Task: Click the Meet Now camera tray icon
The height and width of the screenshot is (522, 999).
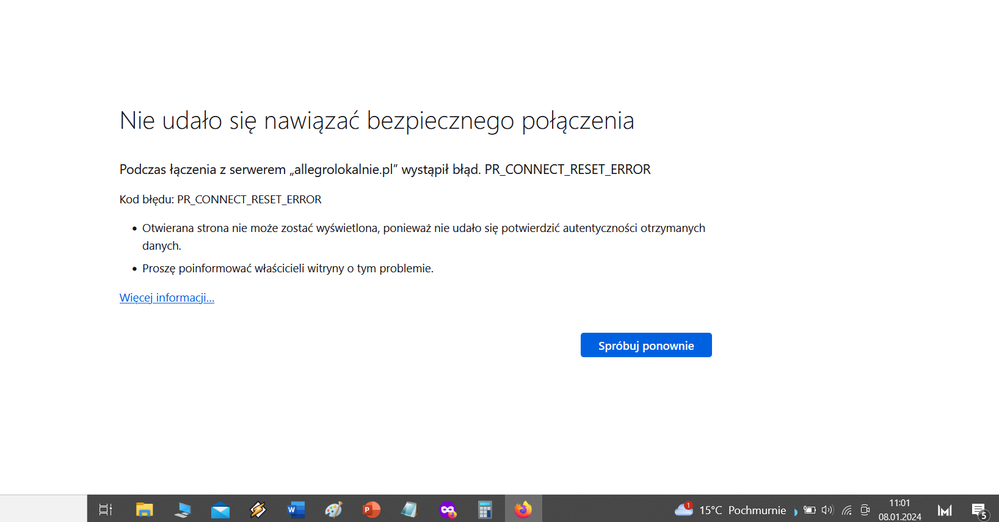Action: [x=865, y=510]
